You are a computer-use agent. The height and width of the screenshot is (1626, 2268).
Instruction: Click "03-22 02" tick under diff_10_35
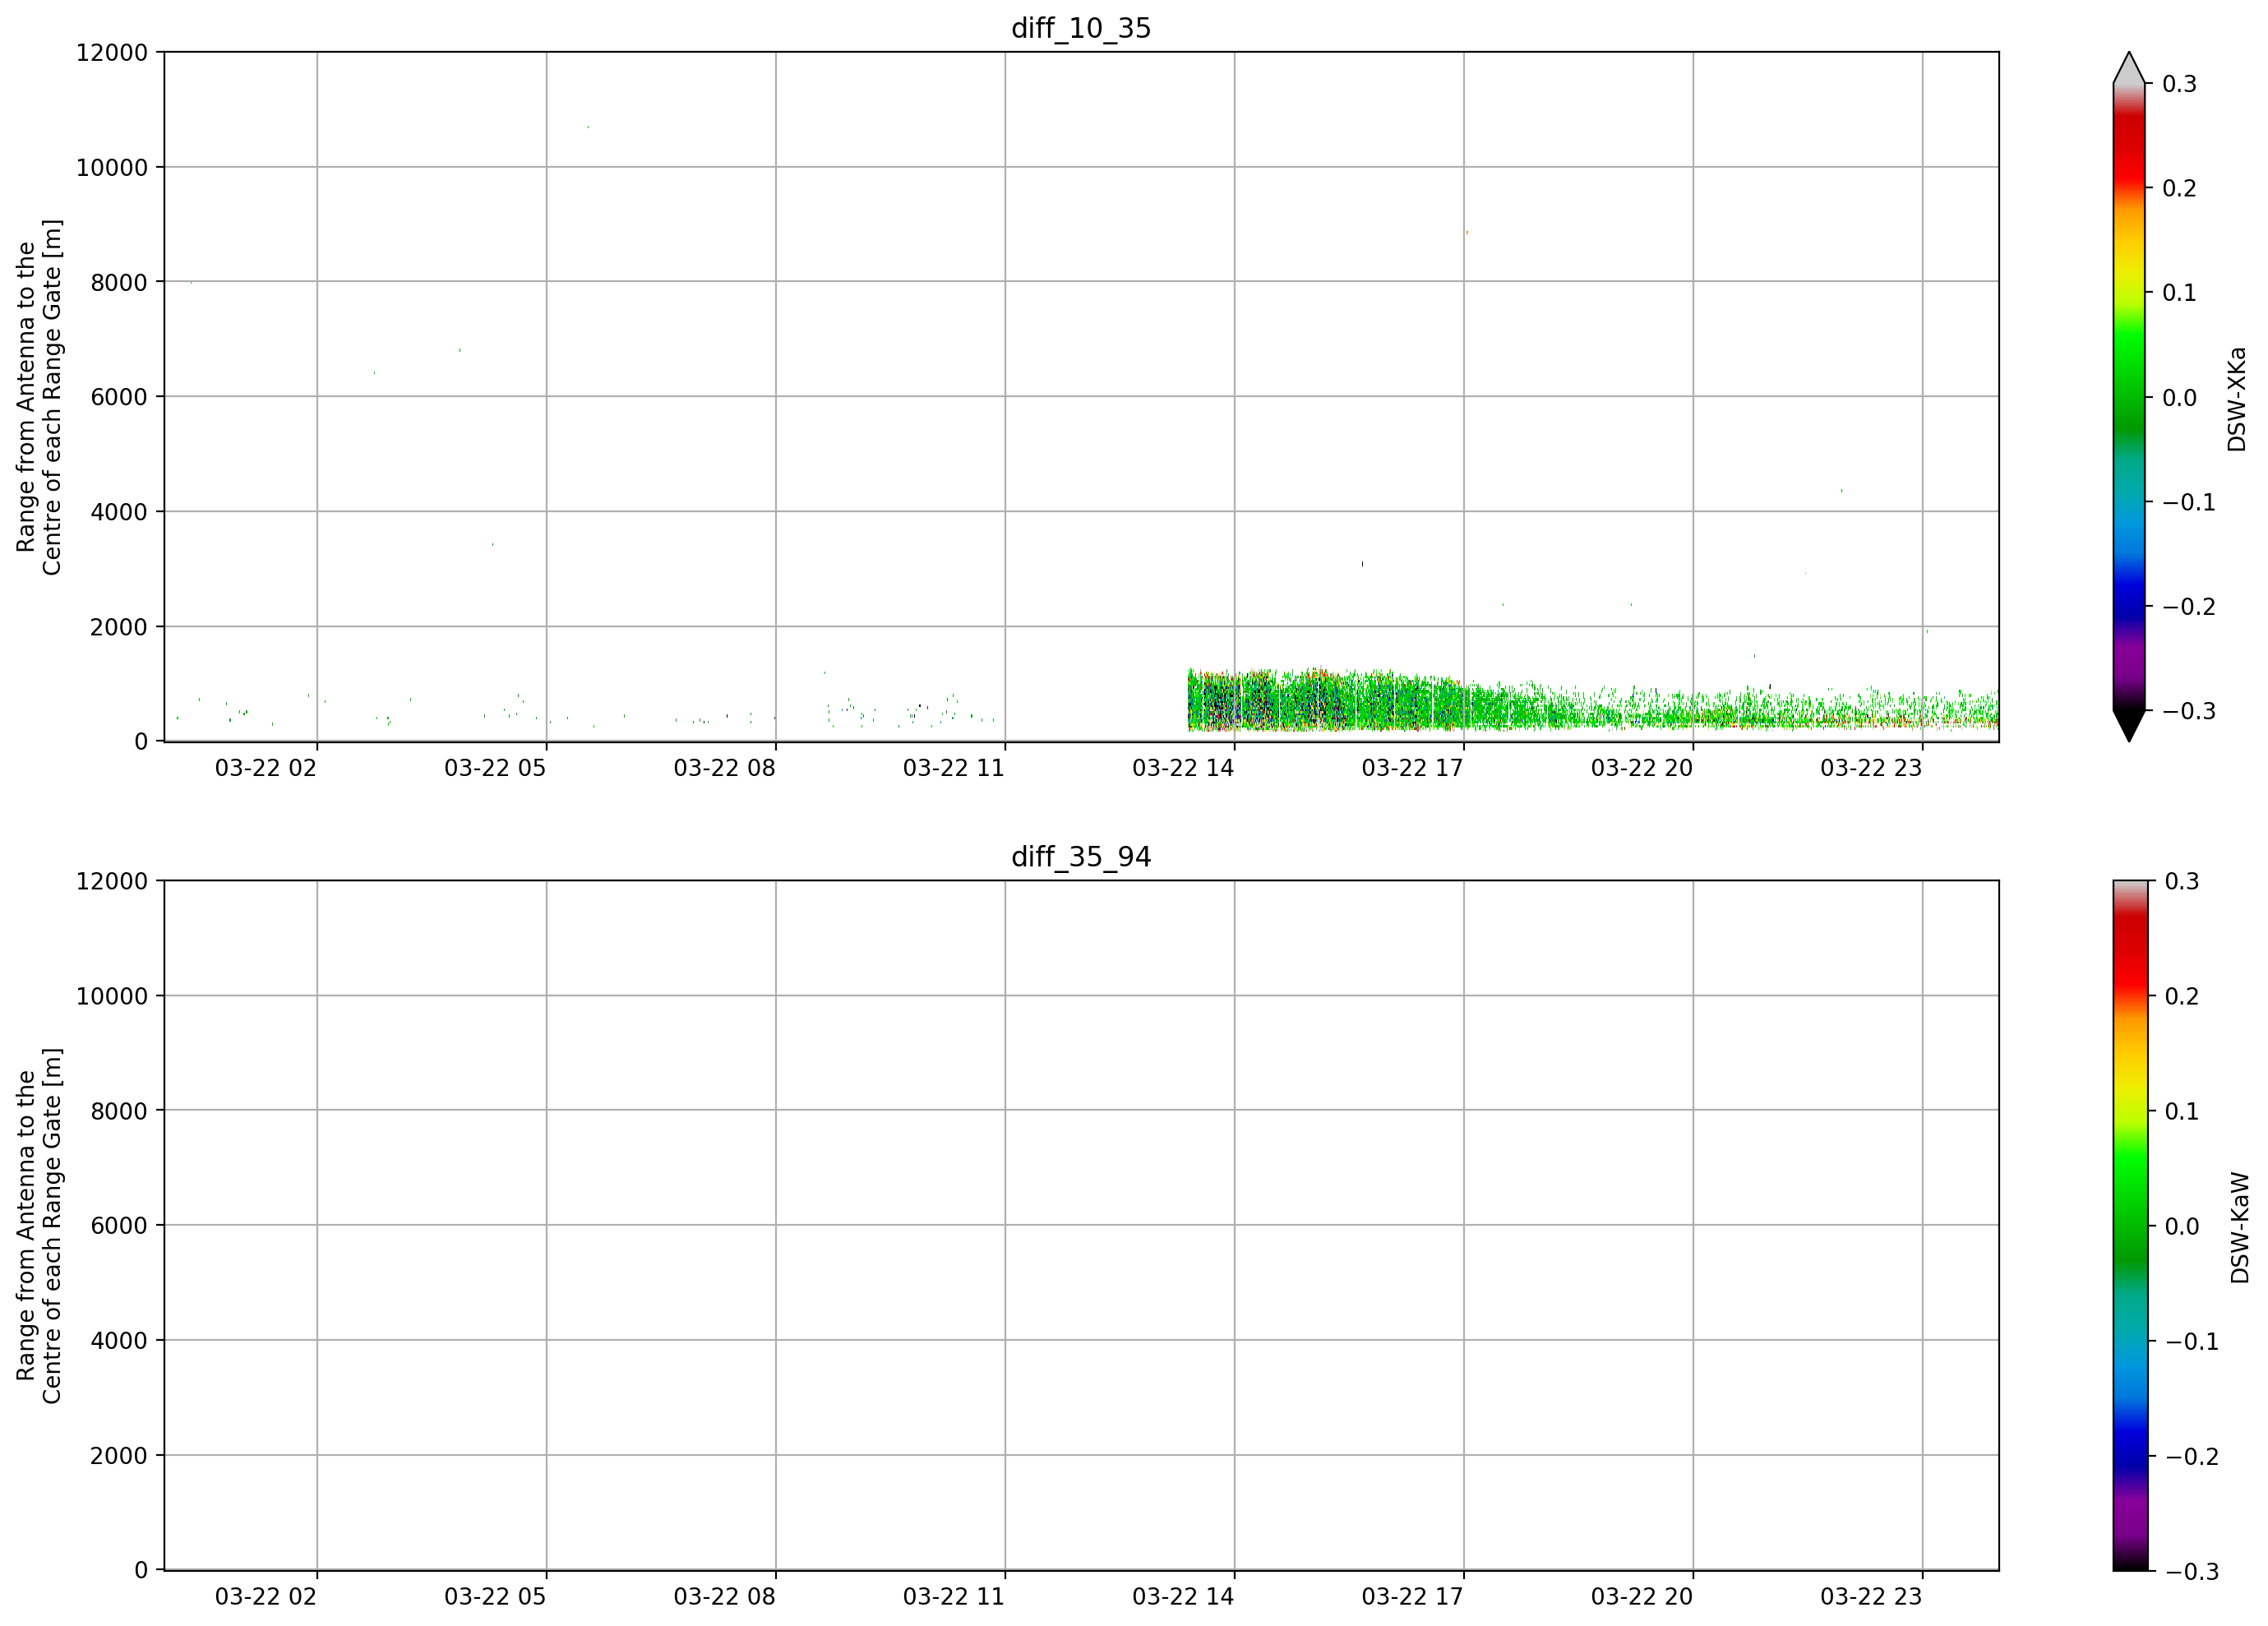click(x=266, y=768)
